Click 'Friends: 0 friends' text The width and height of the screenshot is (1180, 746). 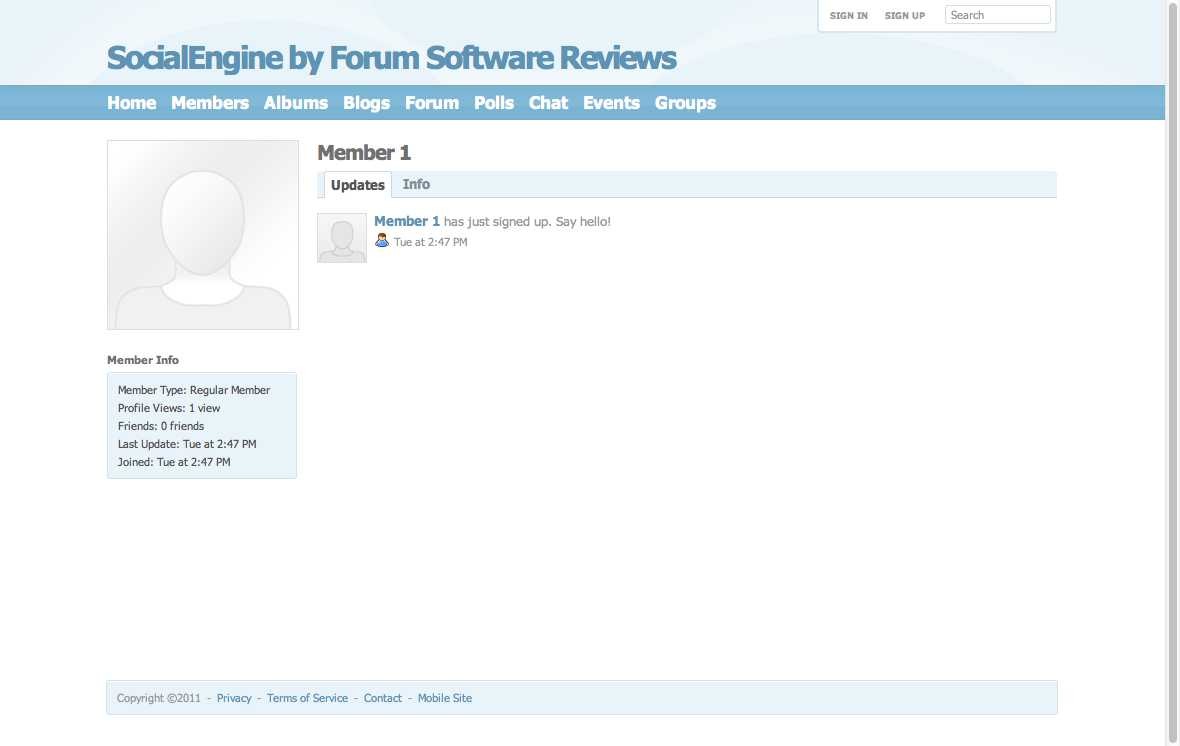(x=160, y=426)
